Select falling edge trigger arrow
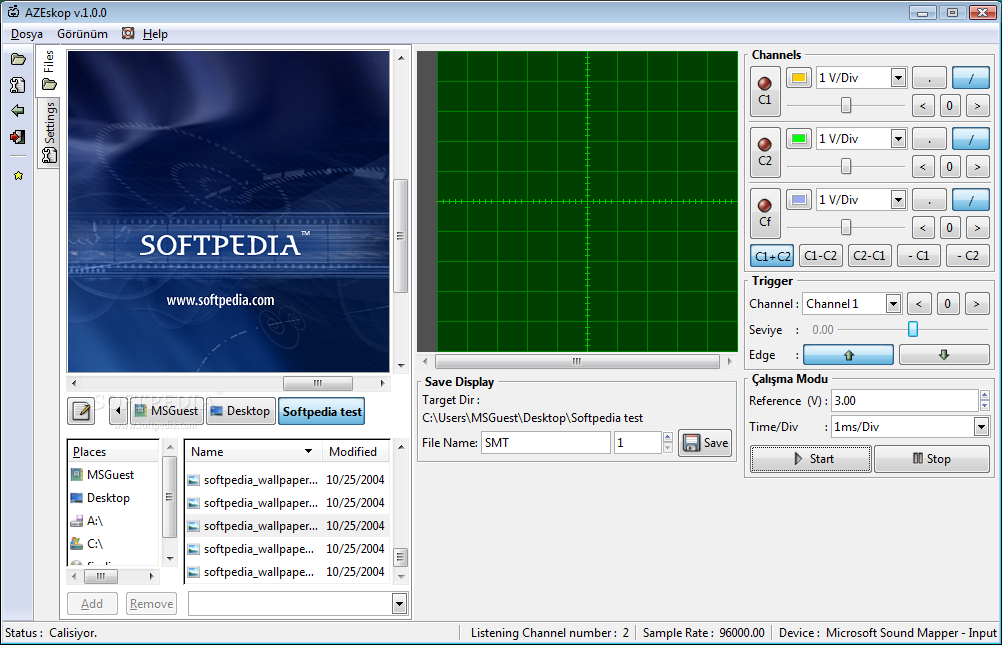Screen dimensions: 1002x645 [944, 355]
